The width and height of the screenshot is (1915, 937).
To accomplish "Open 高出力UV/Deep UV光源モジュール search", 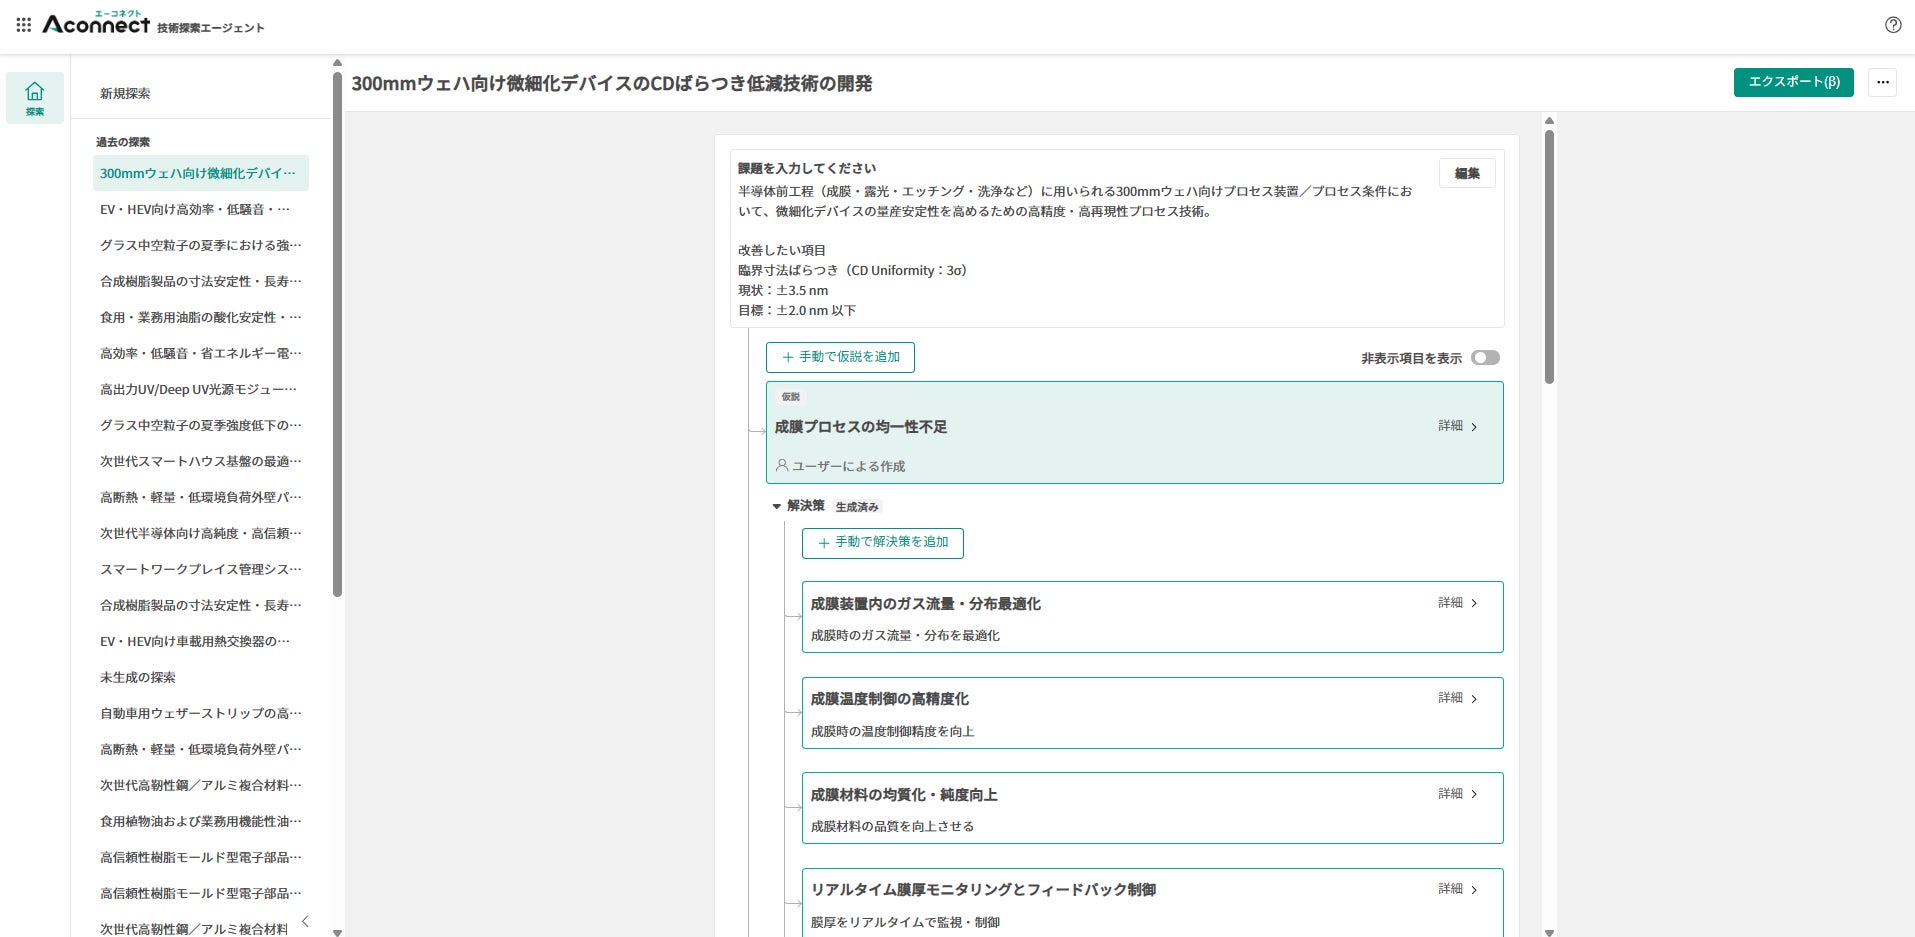I will pos(198,389).
